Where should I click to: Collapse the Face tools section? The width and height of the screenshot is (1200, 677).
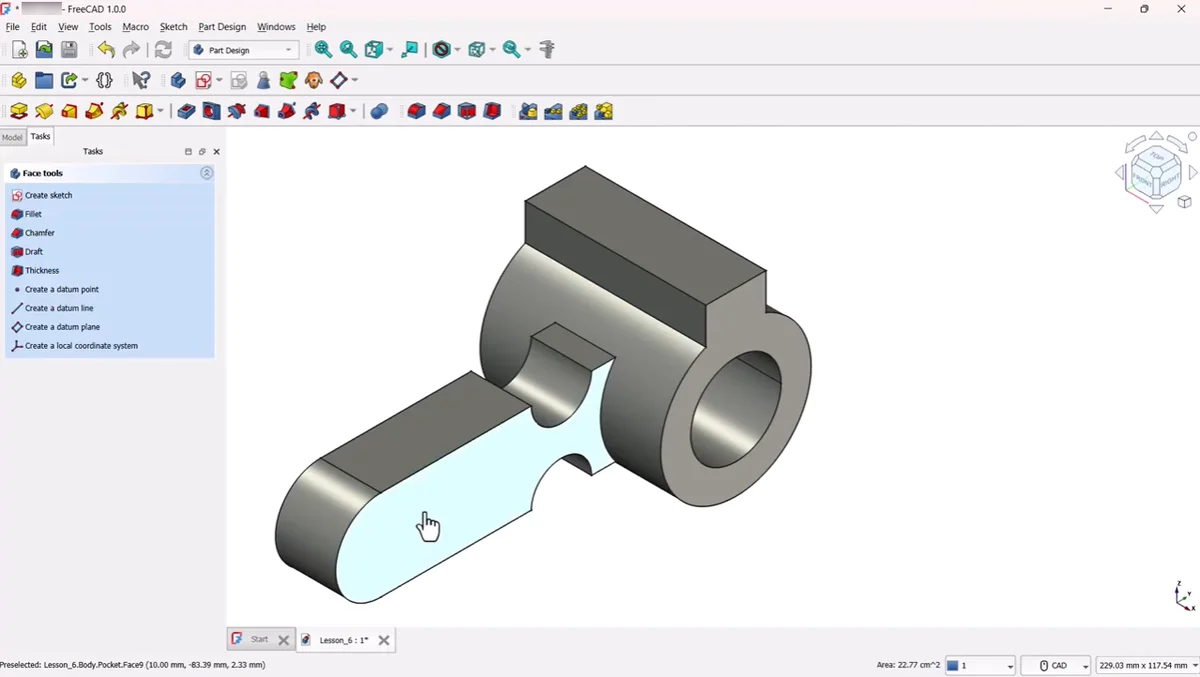point(206,173)
